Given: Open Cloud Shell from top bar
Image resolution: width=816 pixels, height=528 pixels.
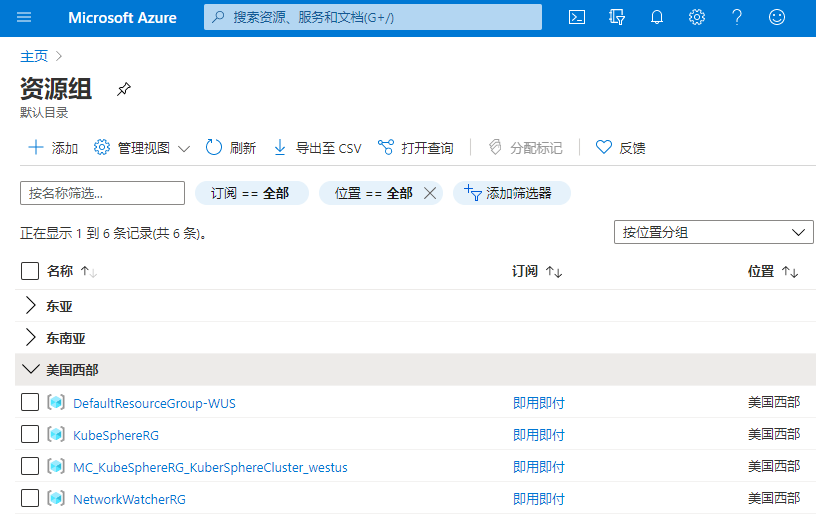Looking at the screenshot, I should pyautogui.click(x=577, y=18).
